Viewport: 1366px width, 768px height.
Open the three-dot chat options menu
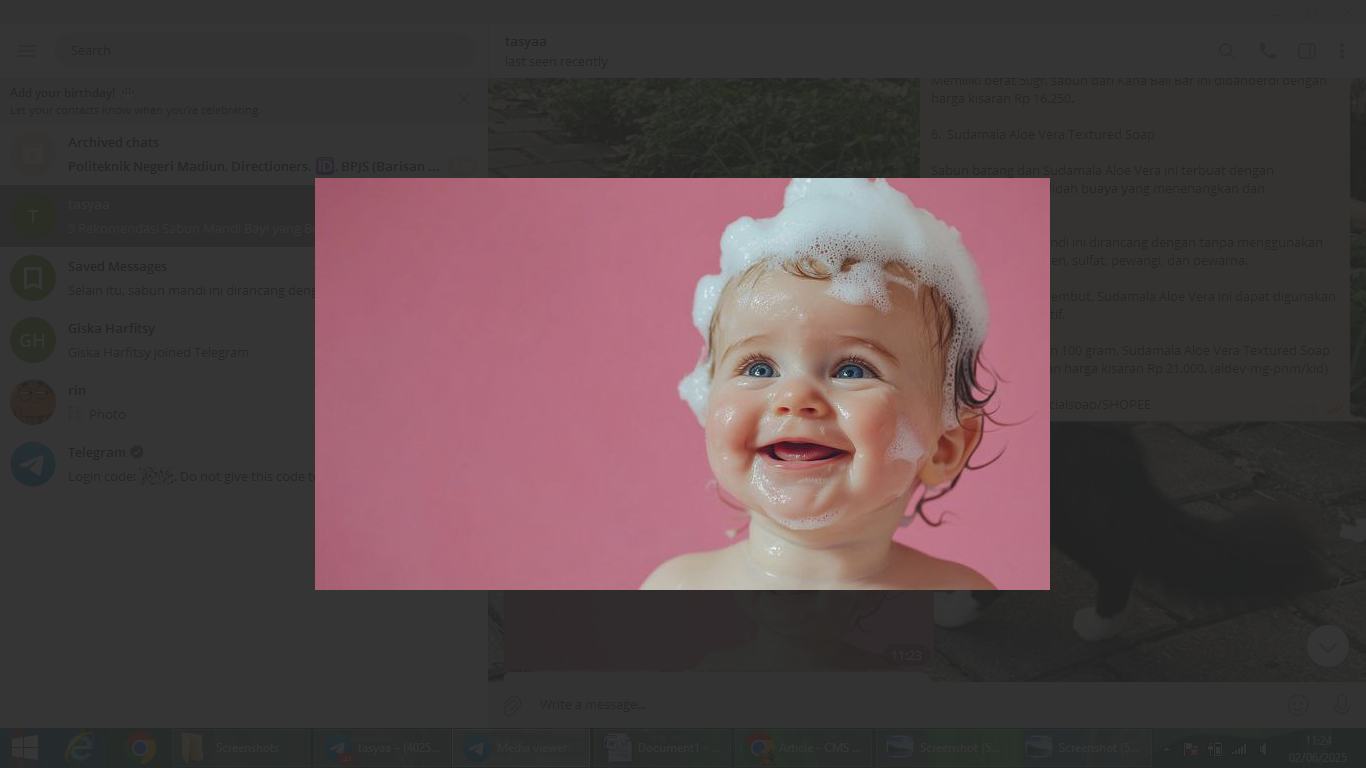1342,51
